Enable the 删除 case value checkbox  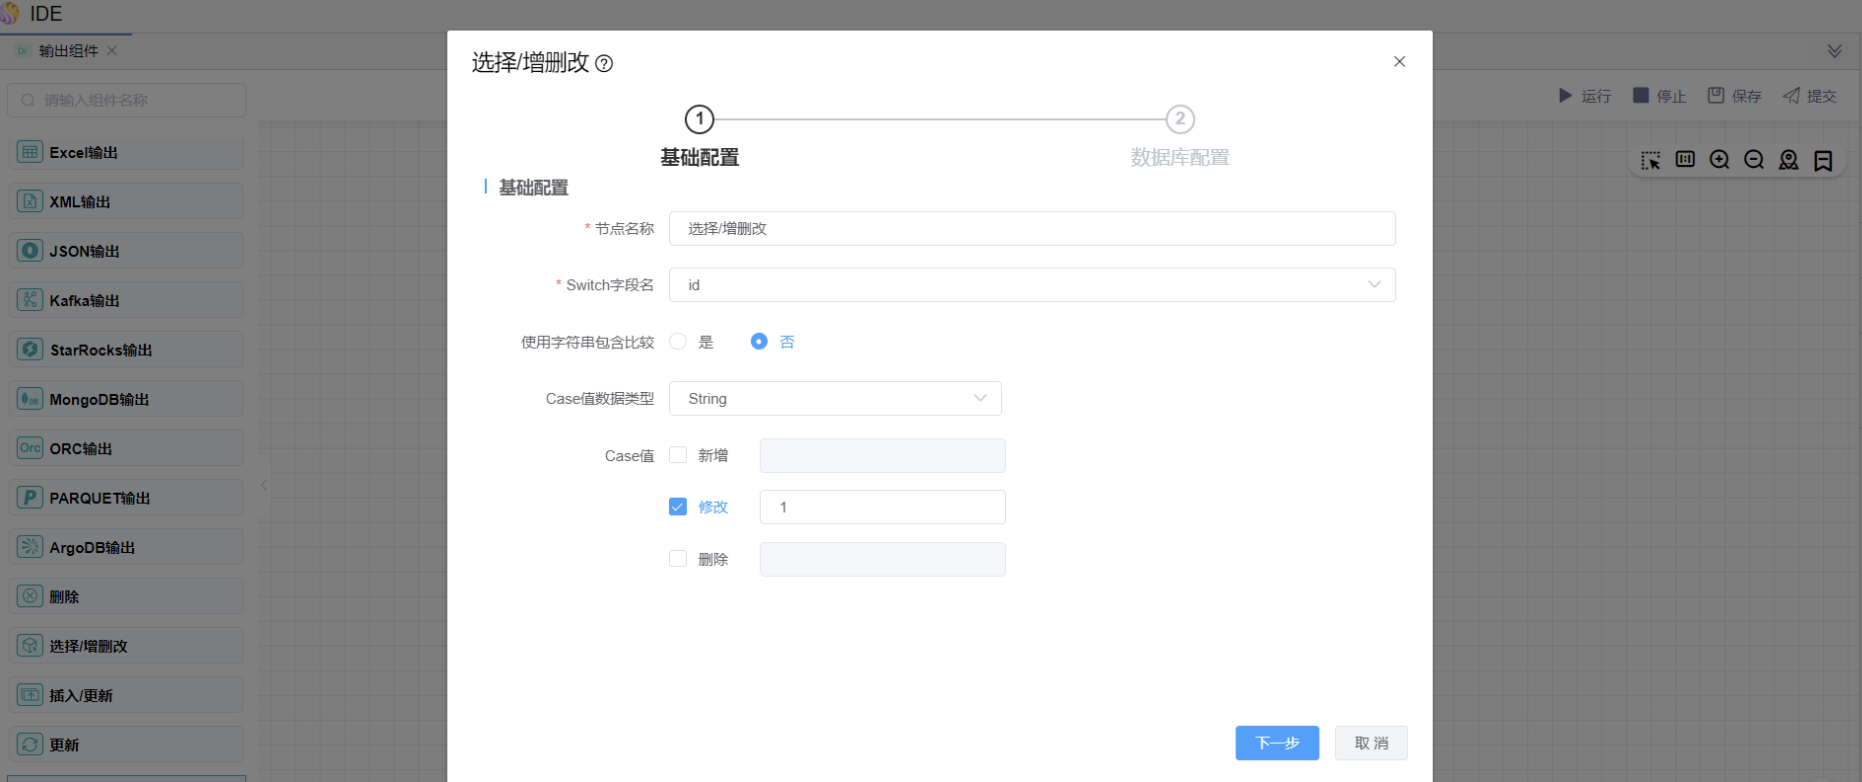click(x=678, y=559)
